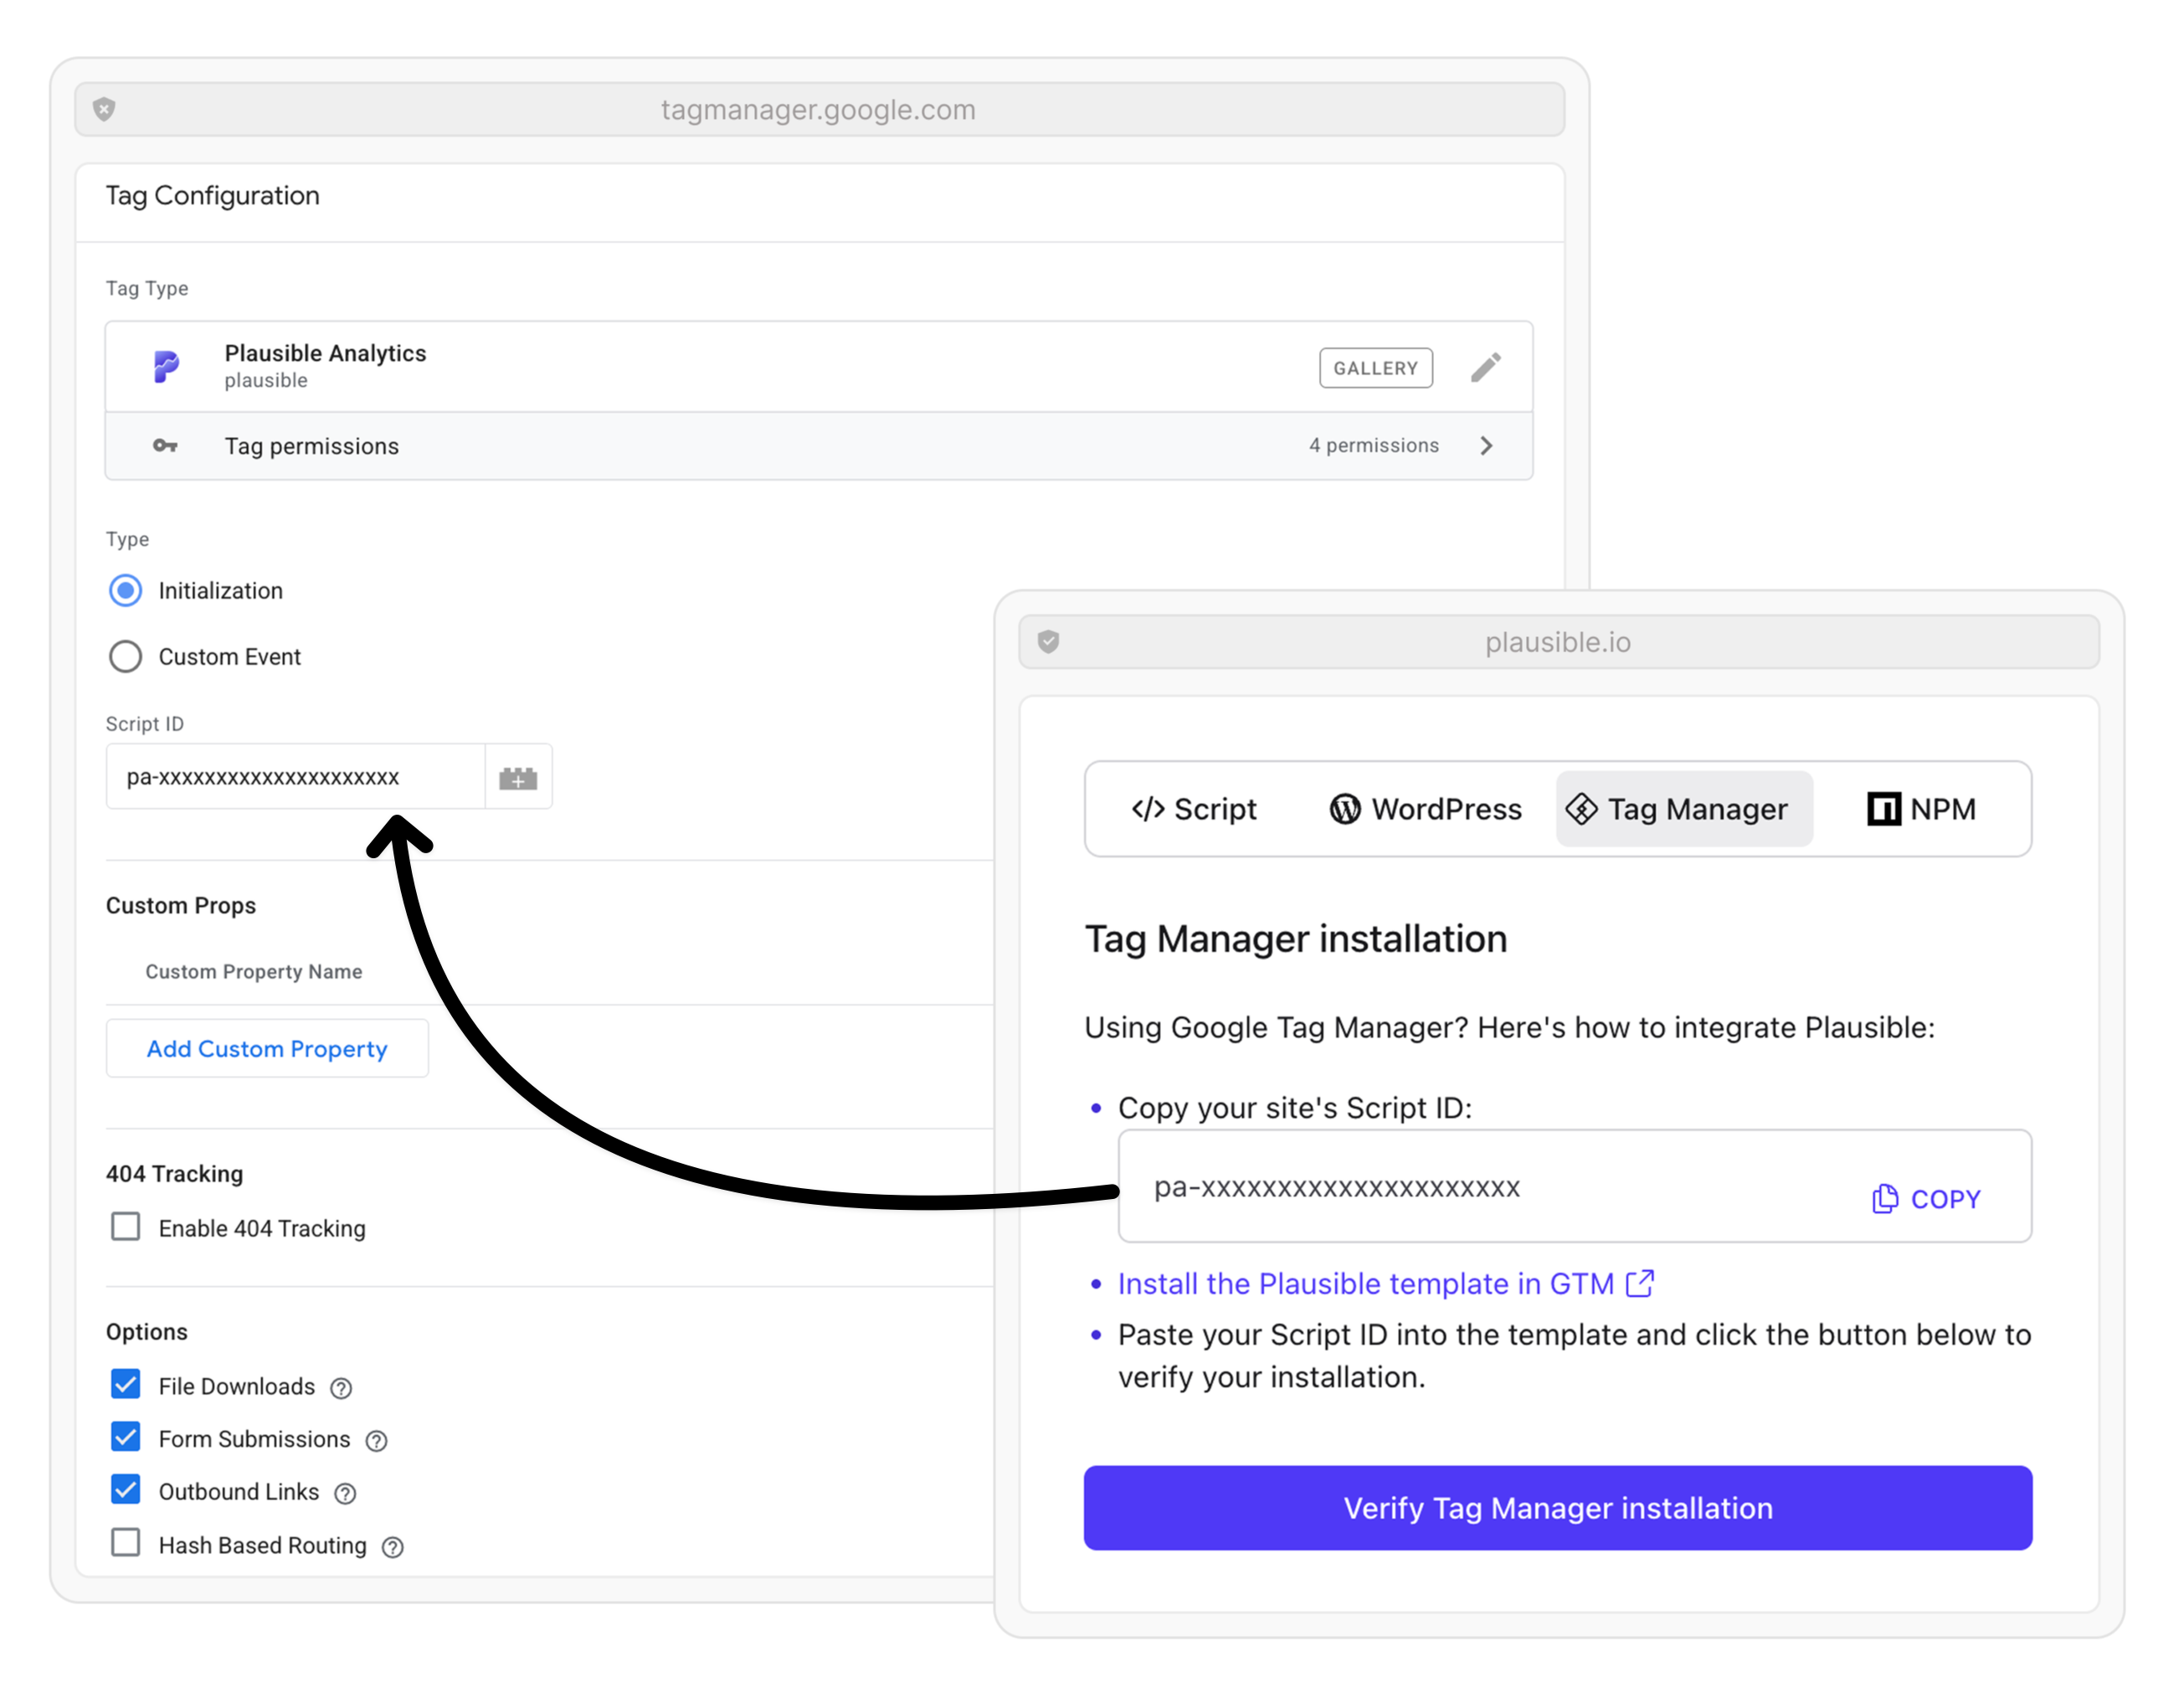Expand Tag permissions with chevron arrow

pos(1486,446)
